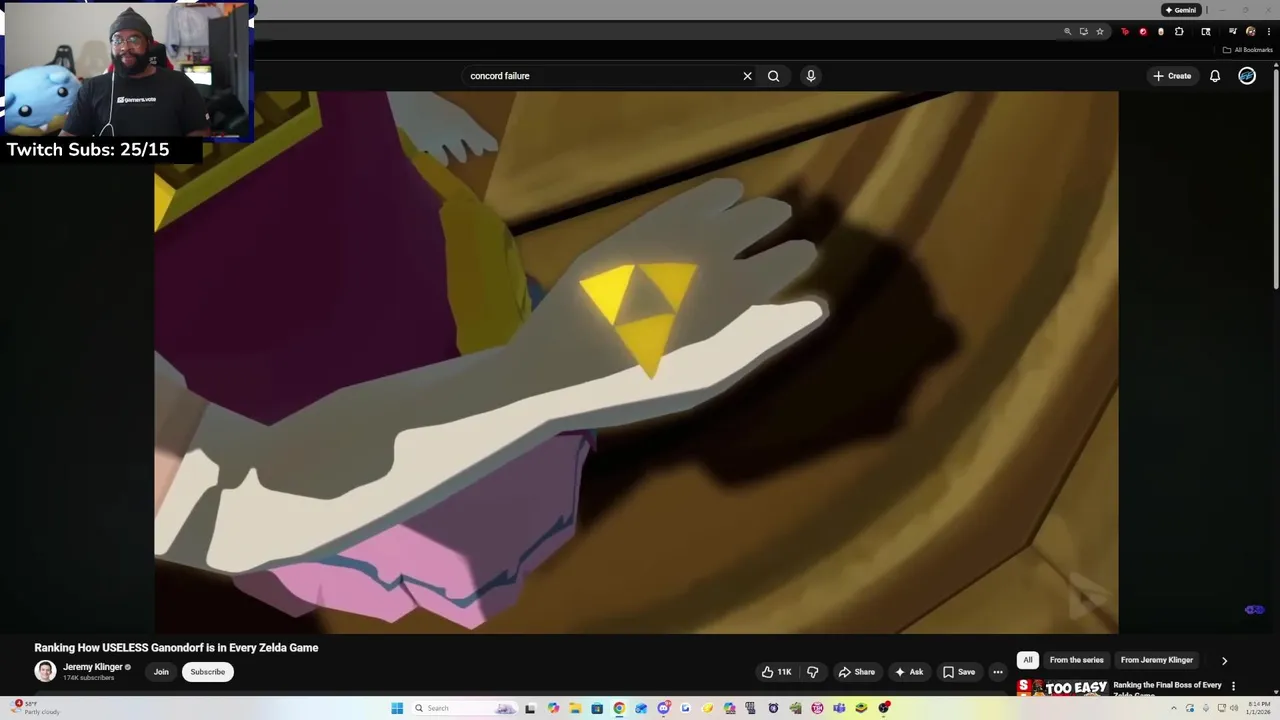Open Microsoft Store from the taskbar
This screenshot has height=720, width=1280.
coord(597,708)
